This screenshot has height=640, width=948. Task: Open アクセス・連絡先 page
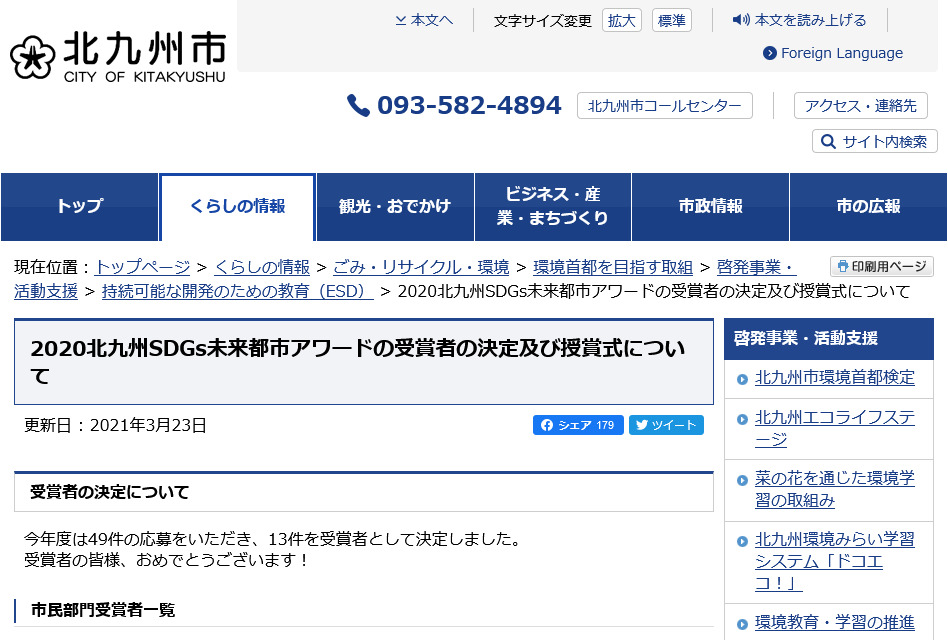tap(860, 105)
